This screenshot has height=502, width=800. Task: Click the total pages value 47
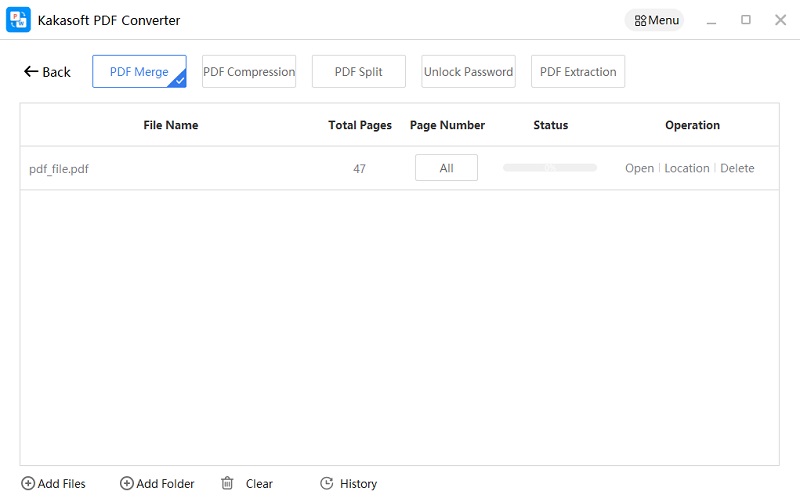[359, 168]
